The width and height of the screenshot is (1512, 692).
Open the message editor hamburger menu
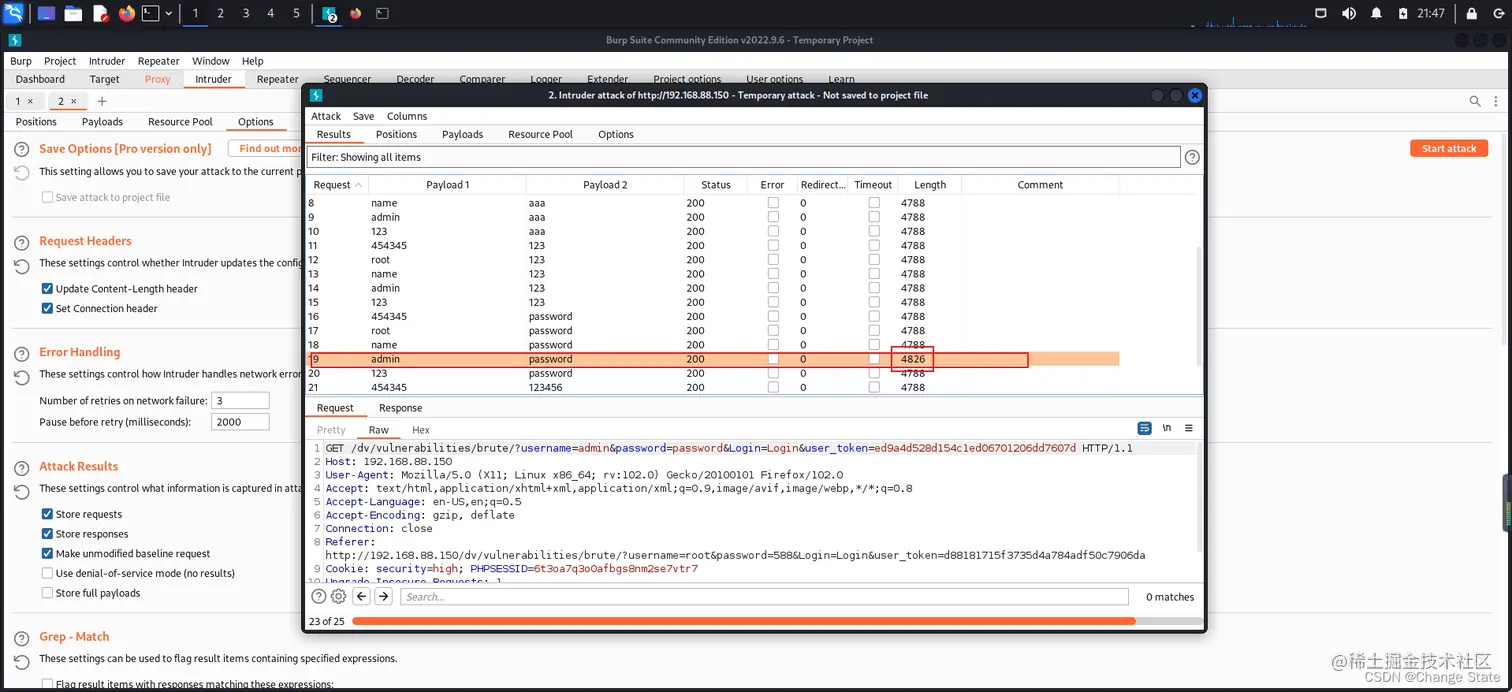(x=1189, y=428)
